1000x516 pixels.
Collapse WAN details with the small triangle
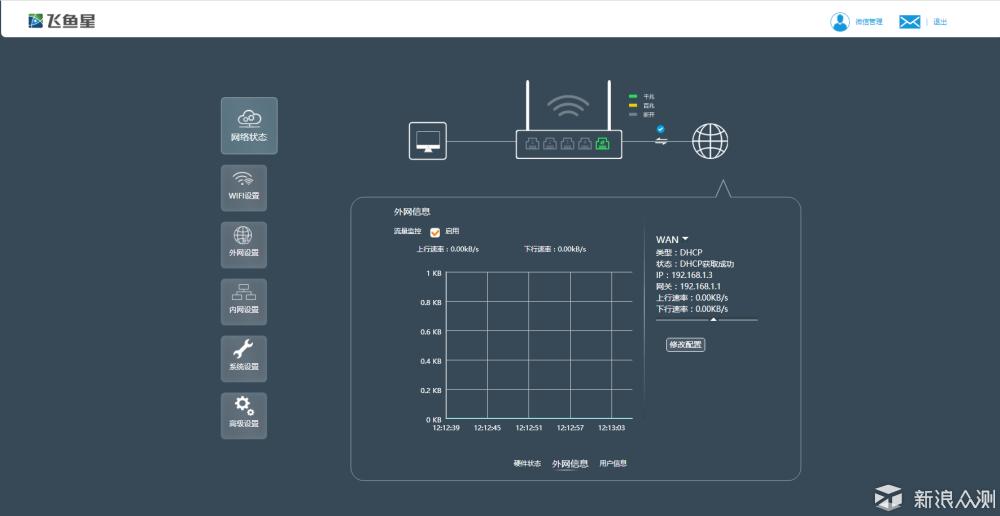point(713,319)
